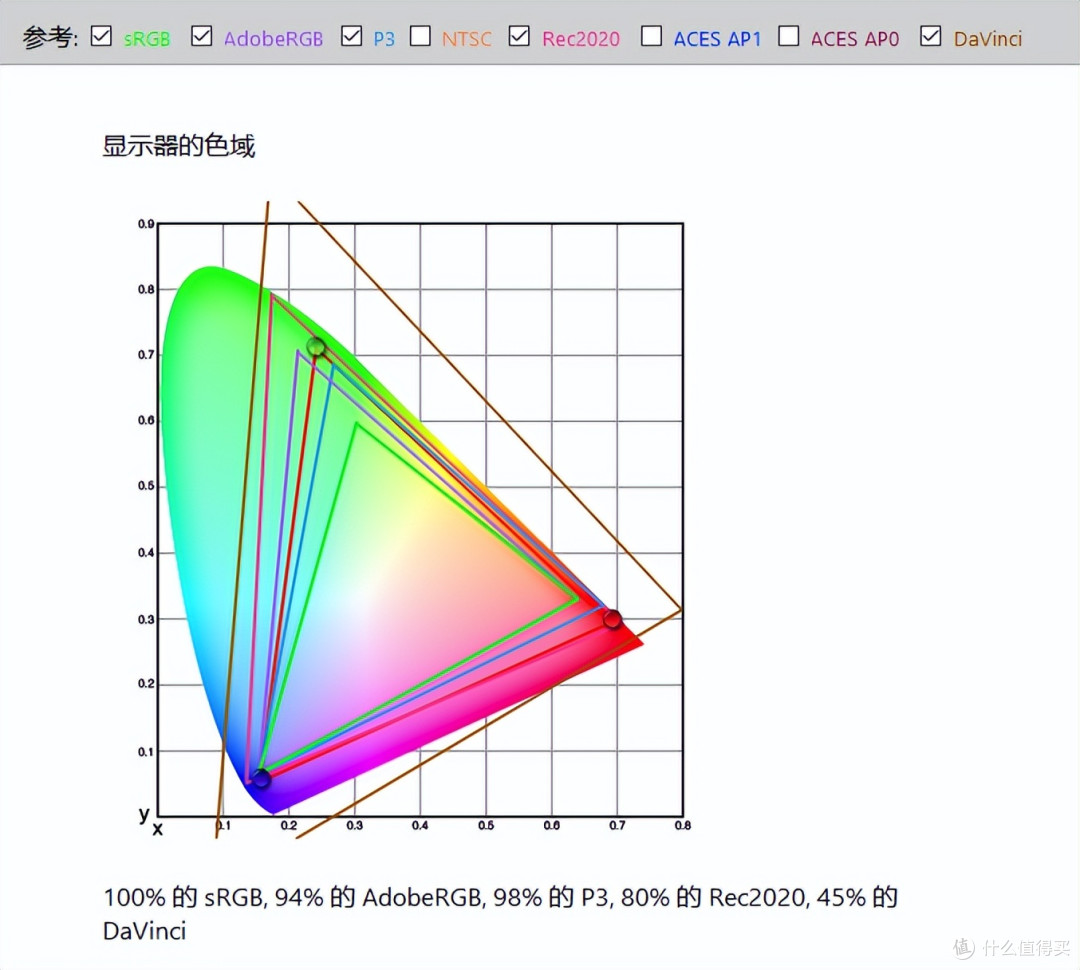Check the ACES AP1 checkbox
The image size is (1080, 970).
[x=651, y=36]
